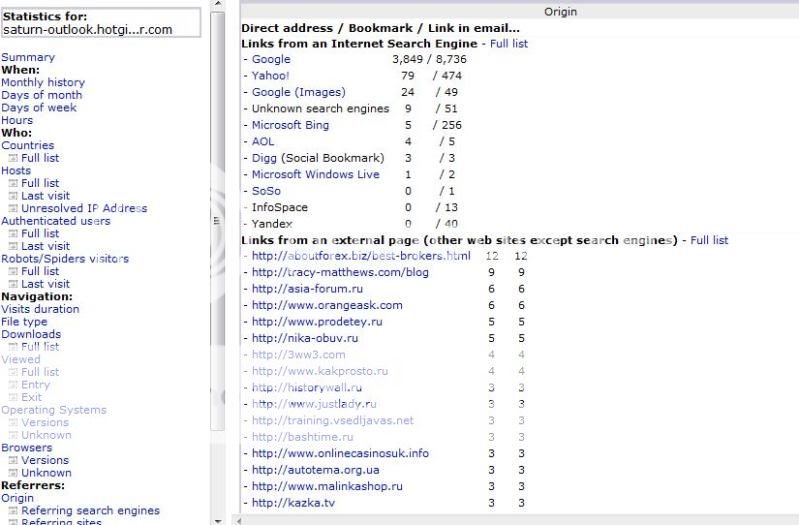799x525 pixels.
Task: Open Google (Images) link
Action: pyautogui.click(x=299, y=92)
